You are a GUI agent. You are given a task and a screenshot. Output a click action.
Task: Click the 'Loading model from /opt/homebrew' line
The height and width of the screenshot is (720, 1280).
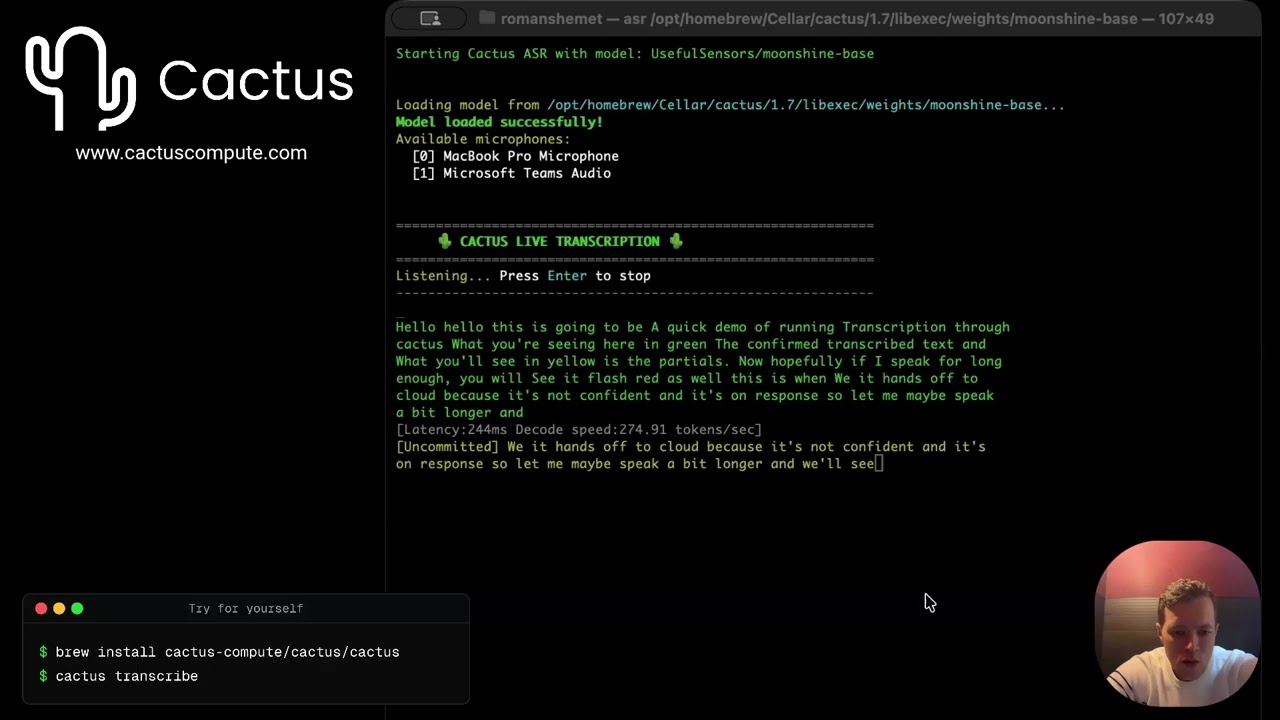click(730, 105)
